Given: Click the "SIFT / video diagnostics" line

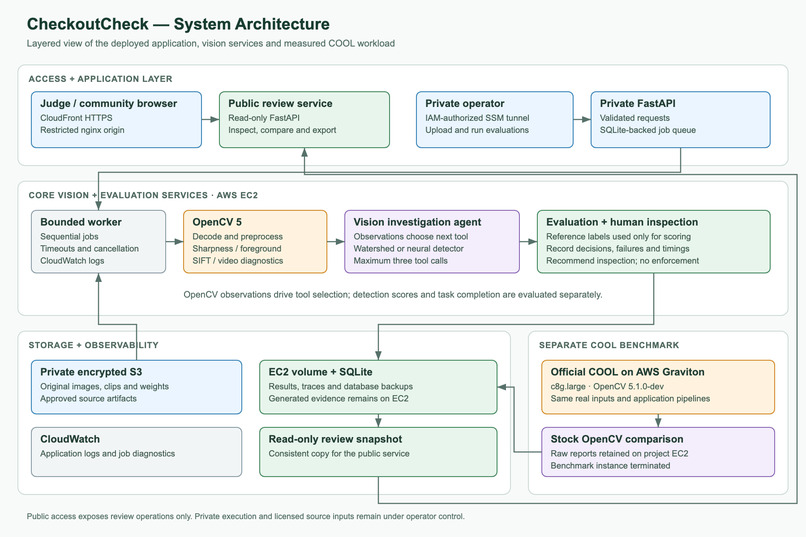Looking at the screenshot, I should pos(237,261).
